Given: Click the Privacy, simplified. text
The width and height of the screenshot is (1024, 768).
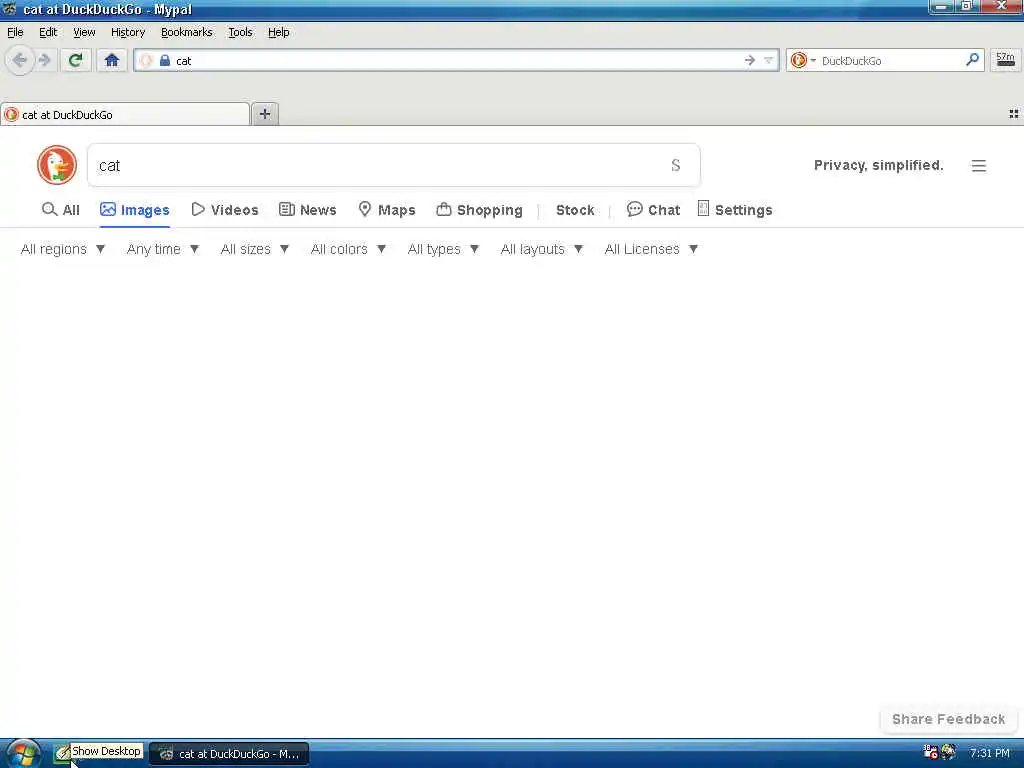Looking at the screenshot, I should pos(878,165).
